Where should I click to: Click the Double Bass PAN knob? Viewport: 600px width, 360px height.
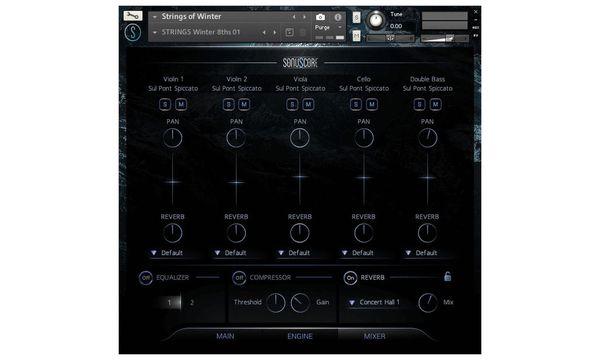(x=427, y=138)
